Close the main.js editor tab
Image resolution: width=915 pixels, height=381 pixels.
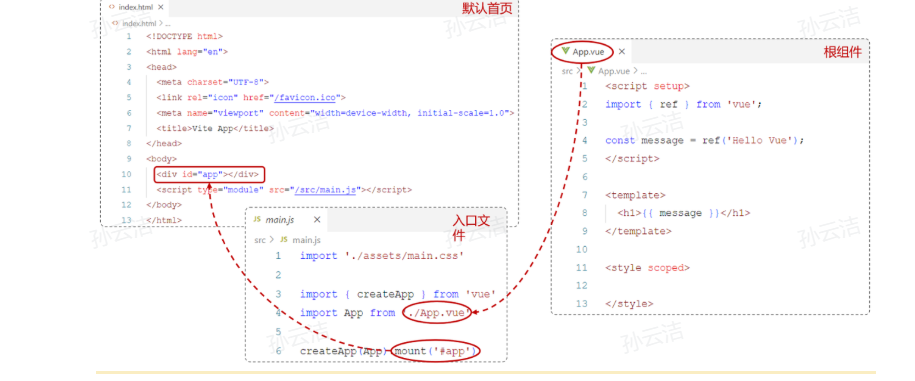317,220
